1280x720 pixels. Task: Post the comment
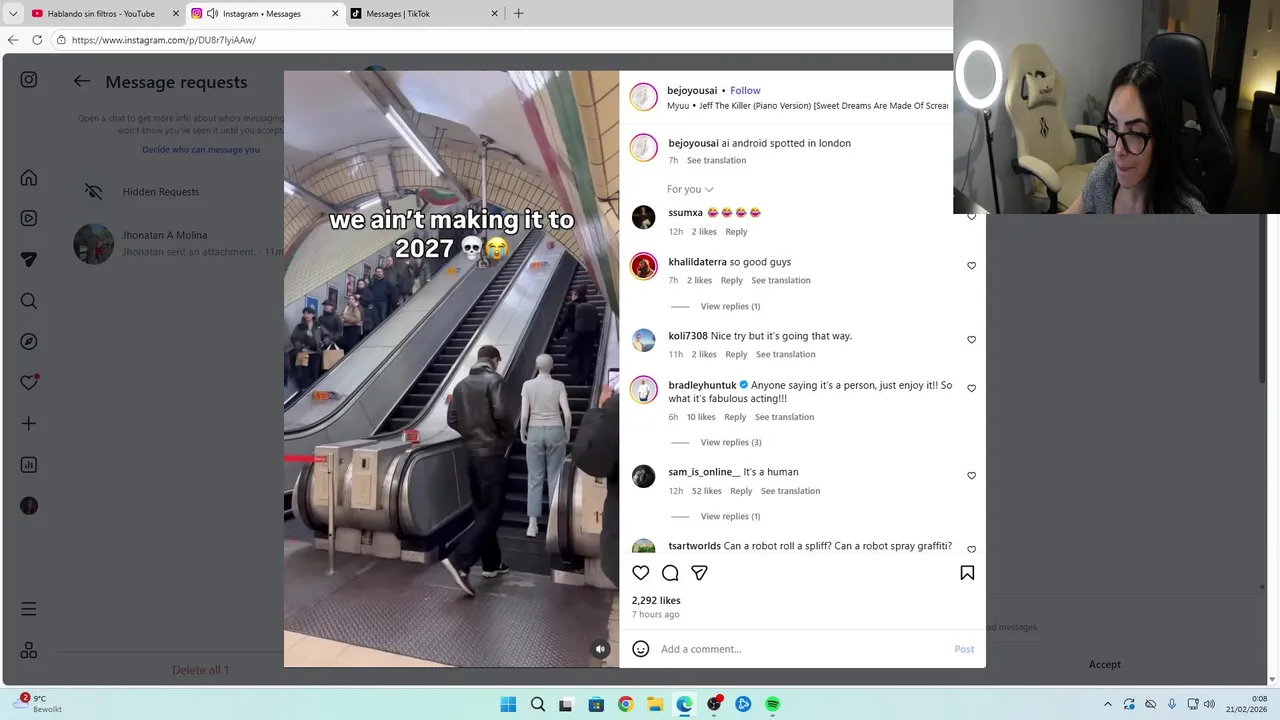click(x=964, y=649)
